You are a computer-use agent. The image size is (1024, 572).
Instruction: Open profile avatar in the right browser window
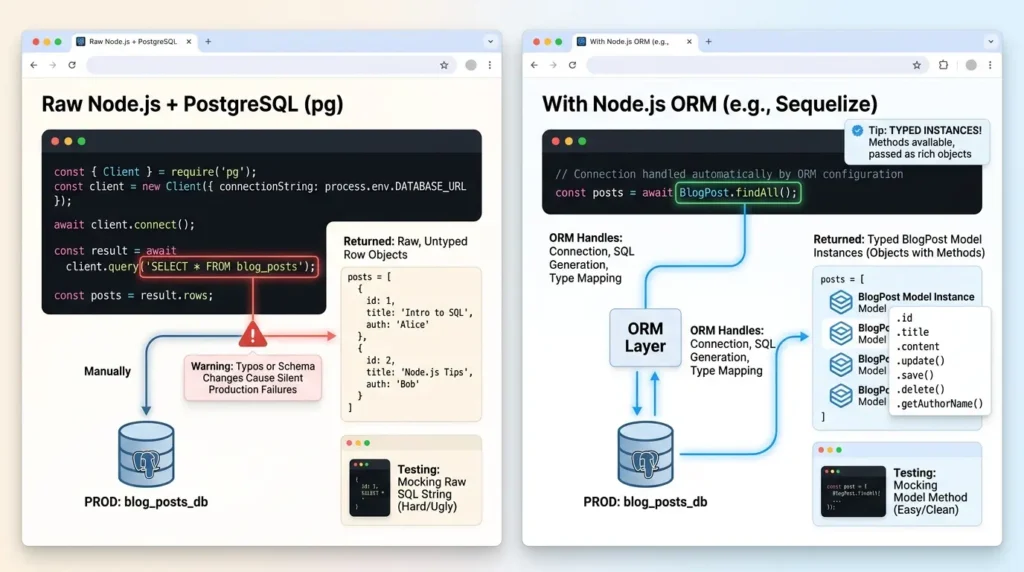971,65
